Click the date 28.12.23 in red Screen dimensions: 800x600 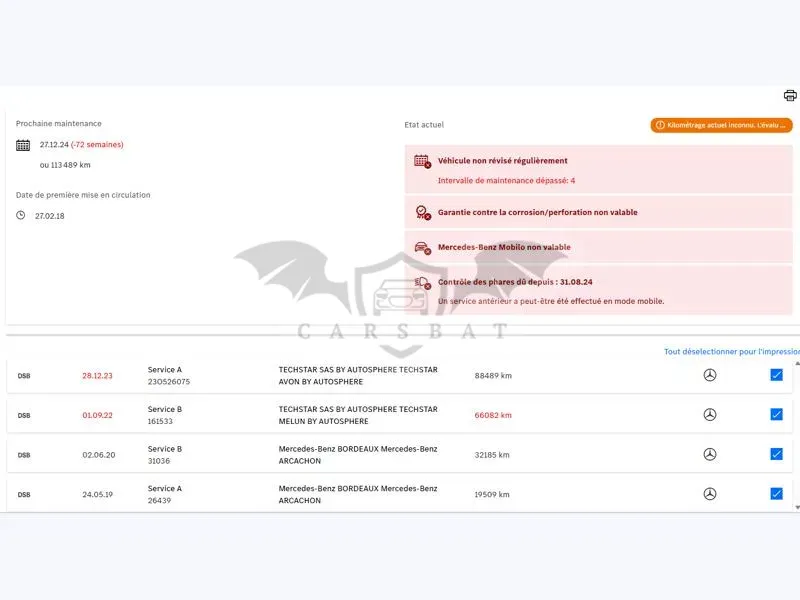pyautogui.click(x=97, y=376)
